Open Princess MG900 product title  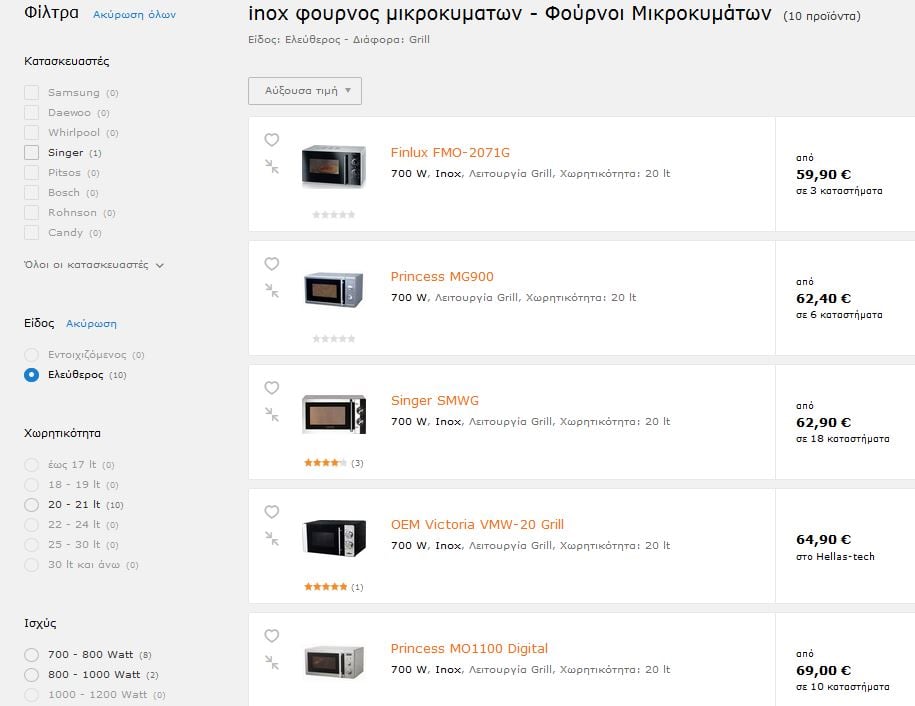point(442,277)
